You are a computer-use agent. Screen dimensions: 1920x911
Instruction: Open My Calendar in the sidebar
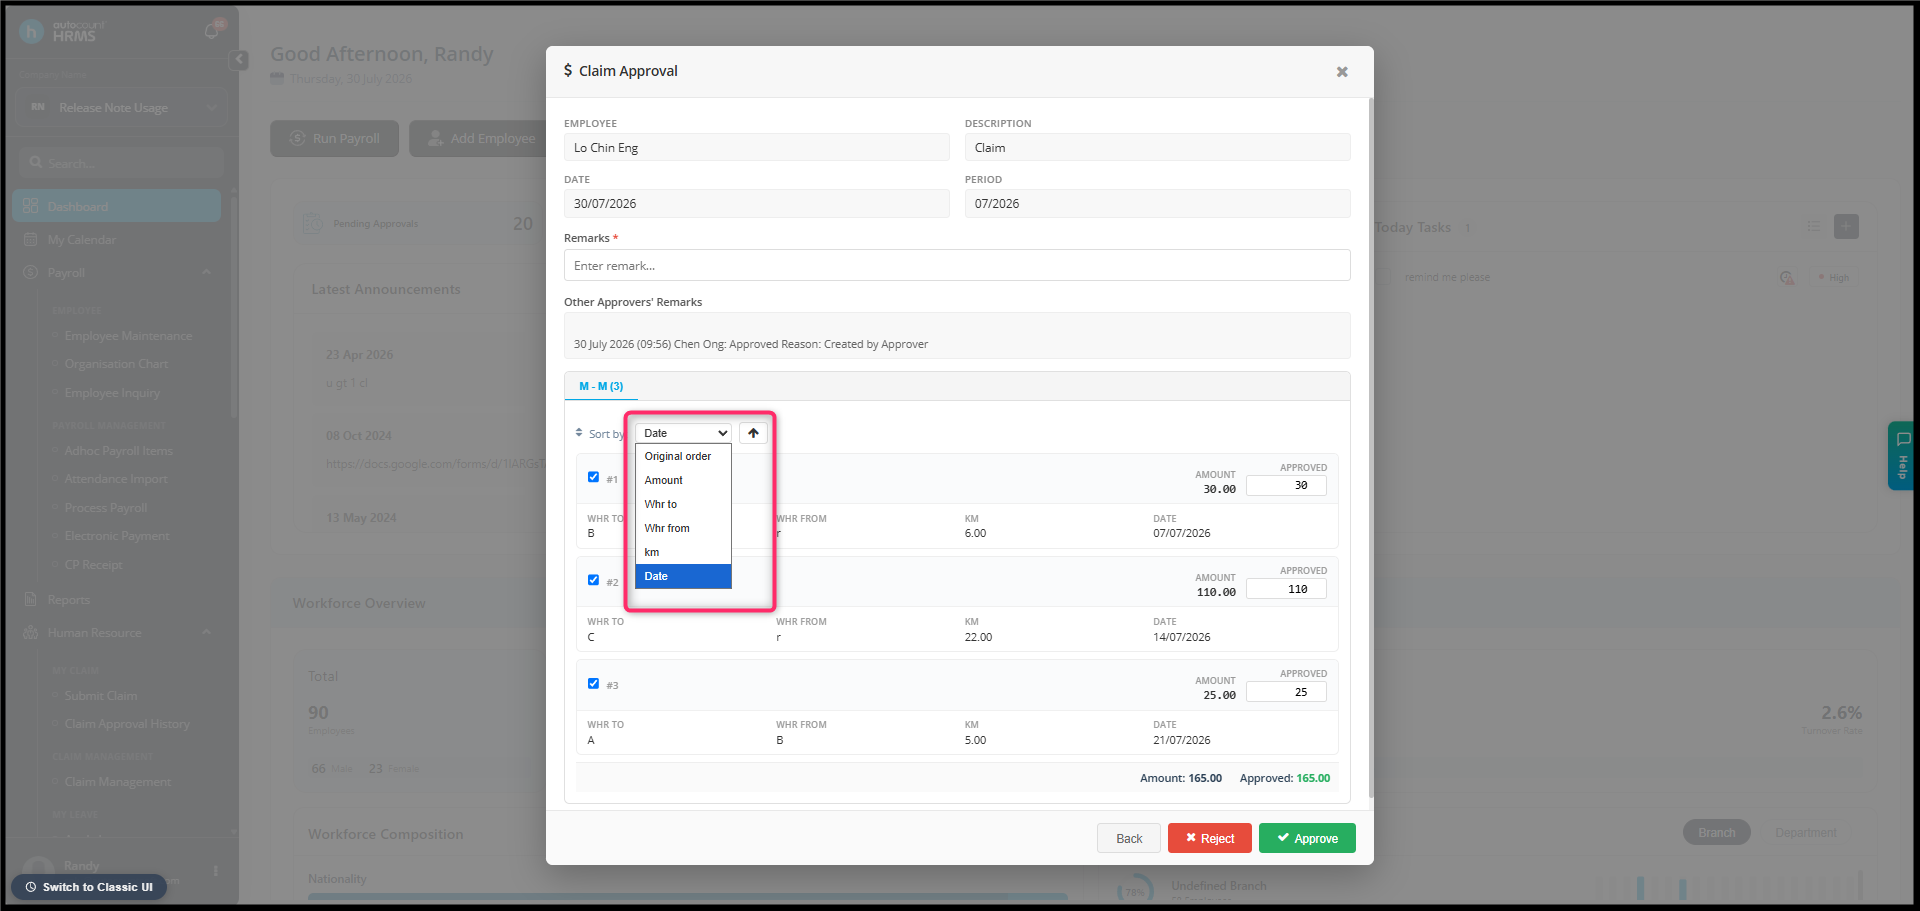point(81,240)
